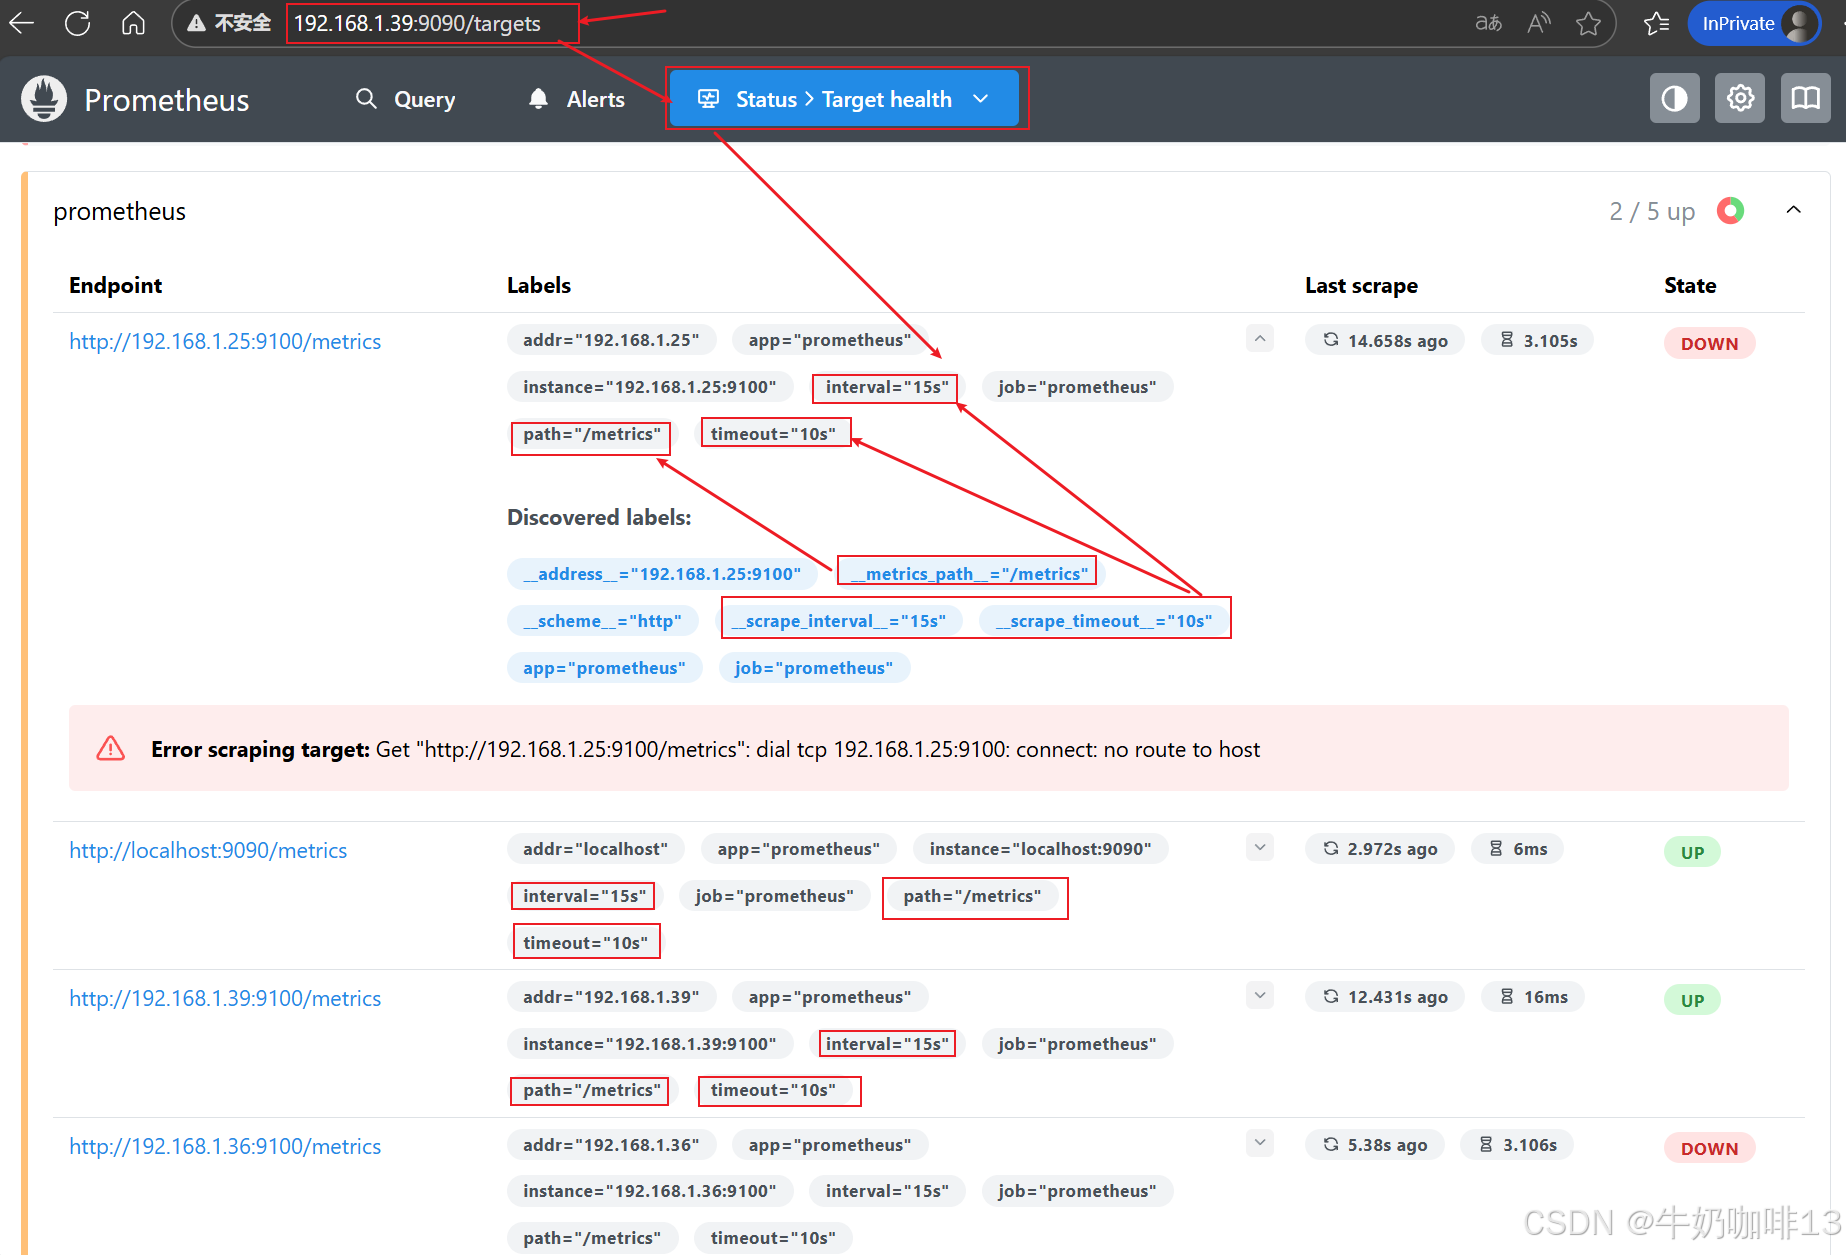Click the 12.431s ago last scrape badge
The height and width of the screenshot is (1255, 1846).
tap(1384, 997)
